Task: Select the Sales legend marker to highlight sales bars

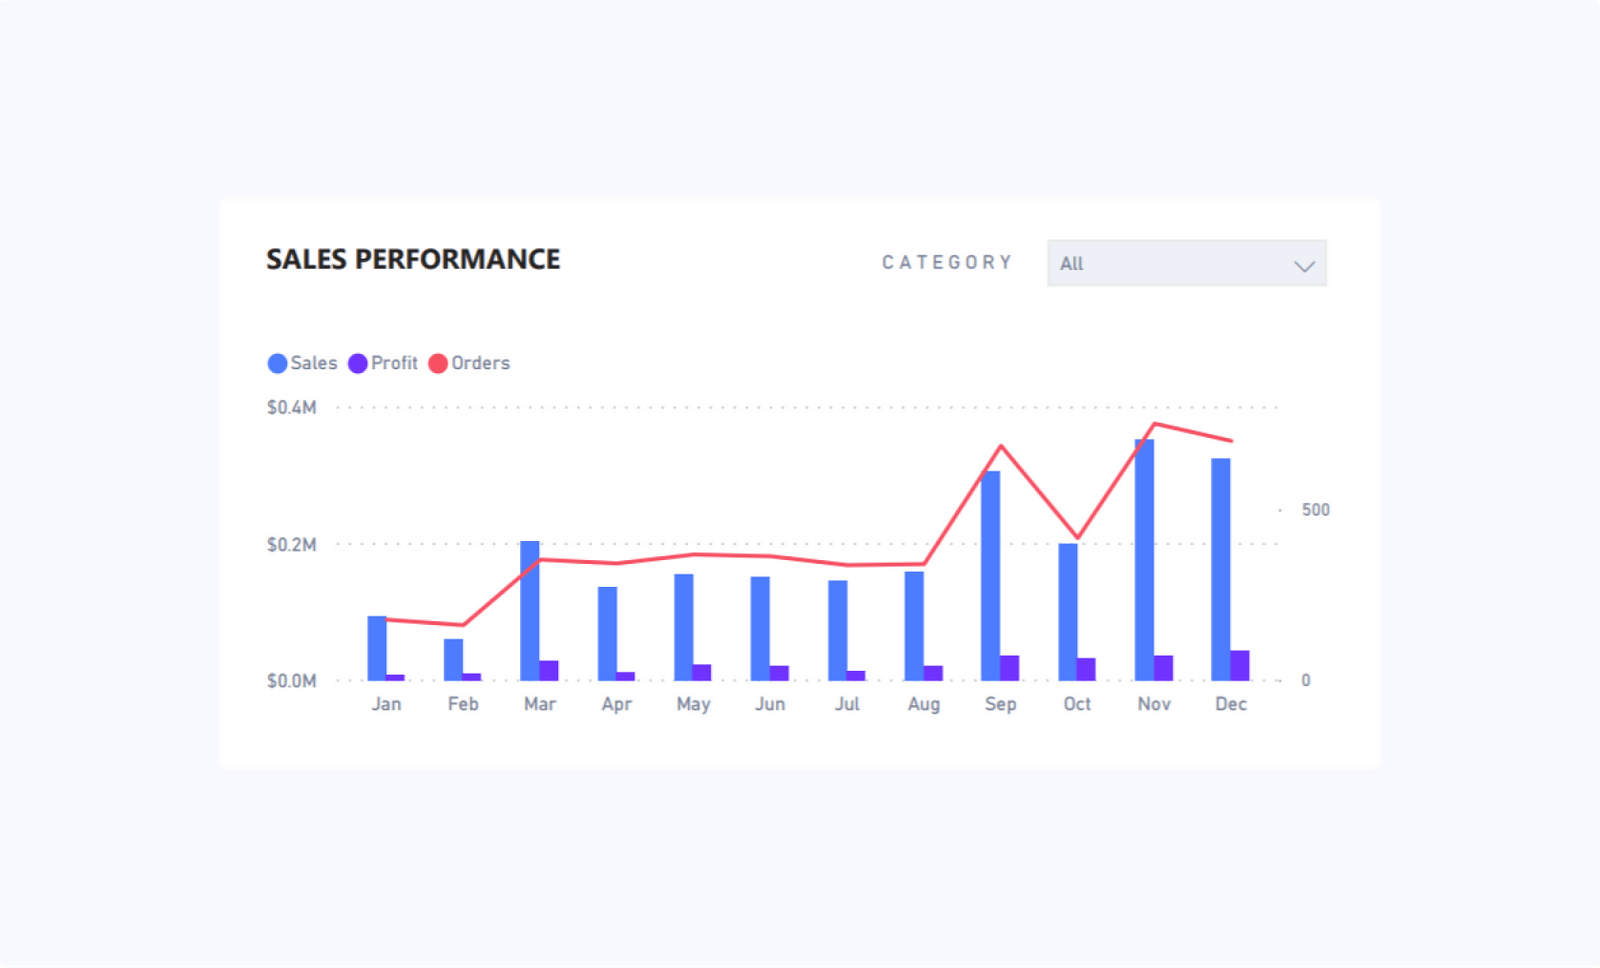Action: pyautogui.click(x=277, y=363)
